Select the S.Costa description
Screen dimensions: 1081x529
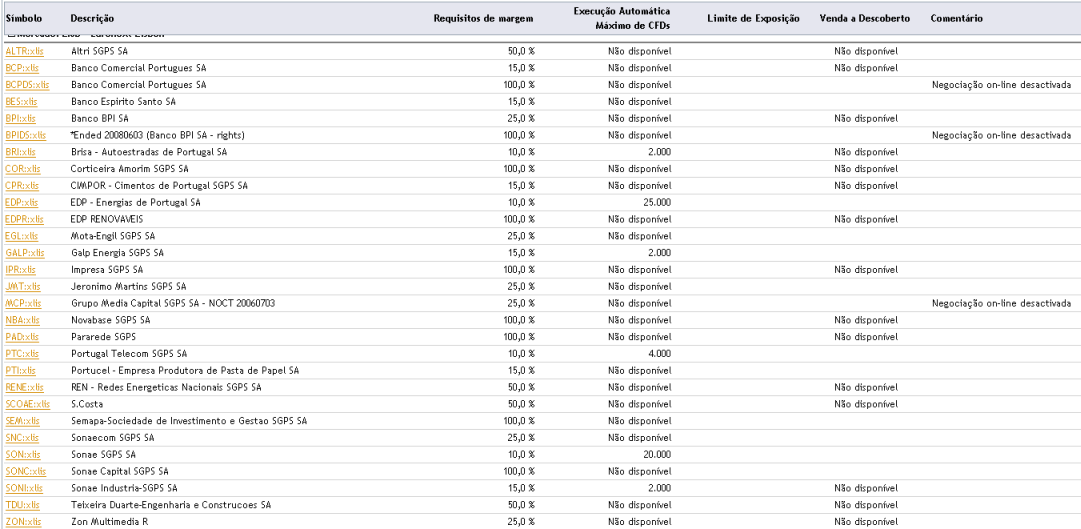pyautogui.click(x=87, y=404)
